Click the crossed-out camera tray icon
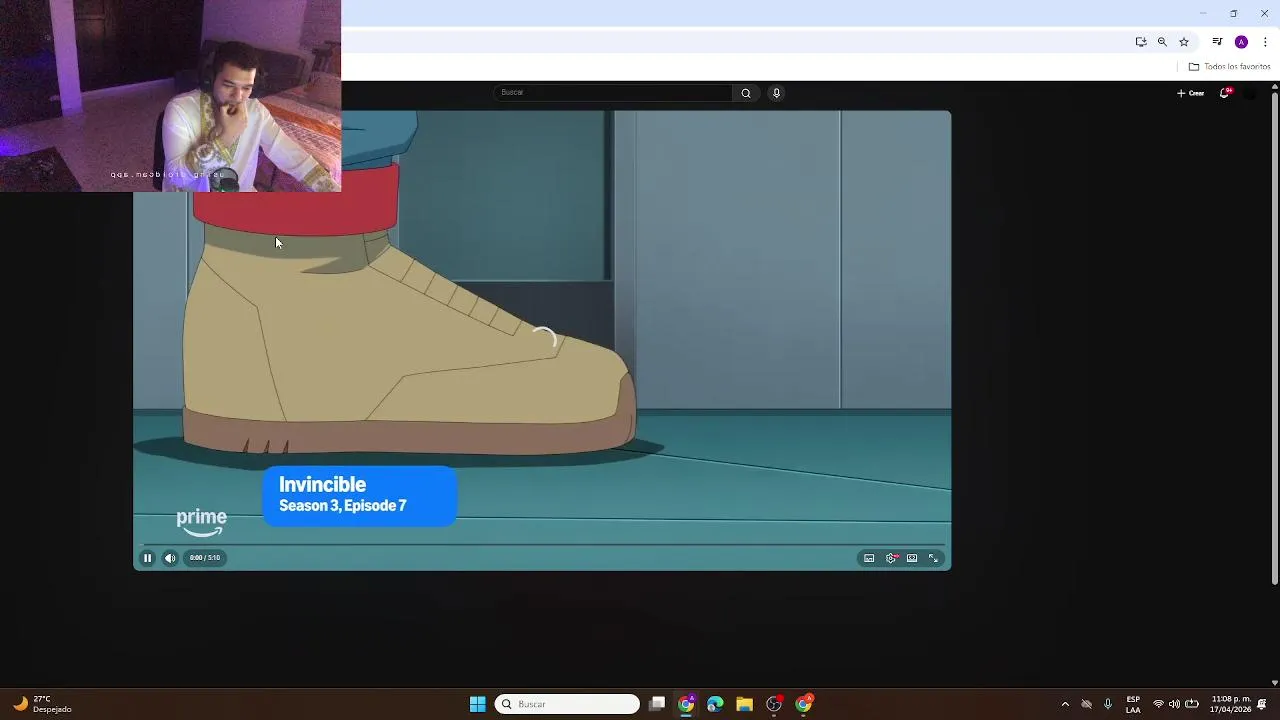 pyautogui.click(x=1086, y=704)
